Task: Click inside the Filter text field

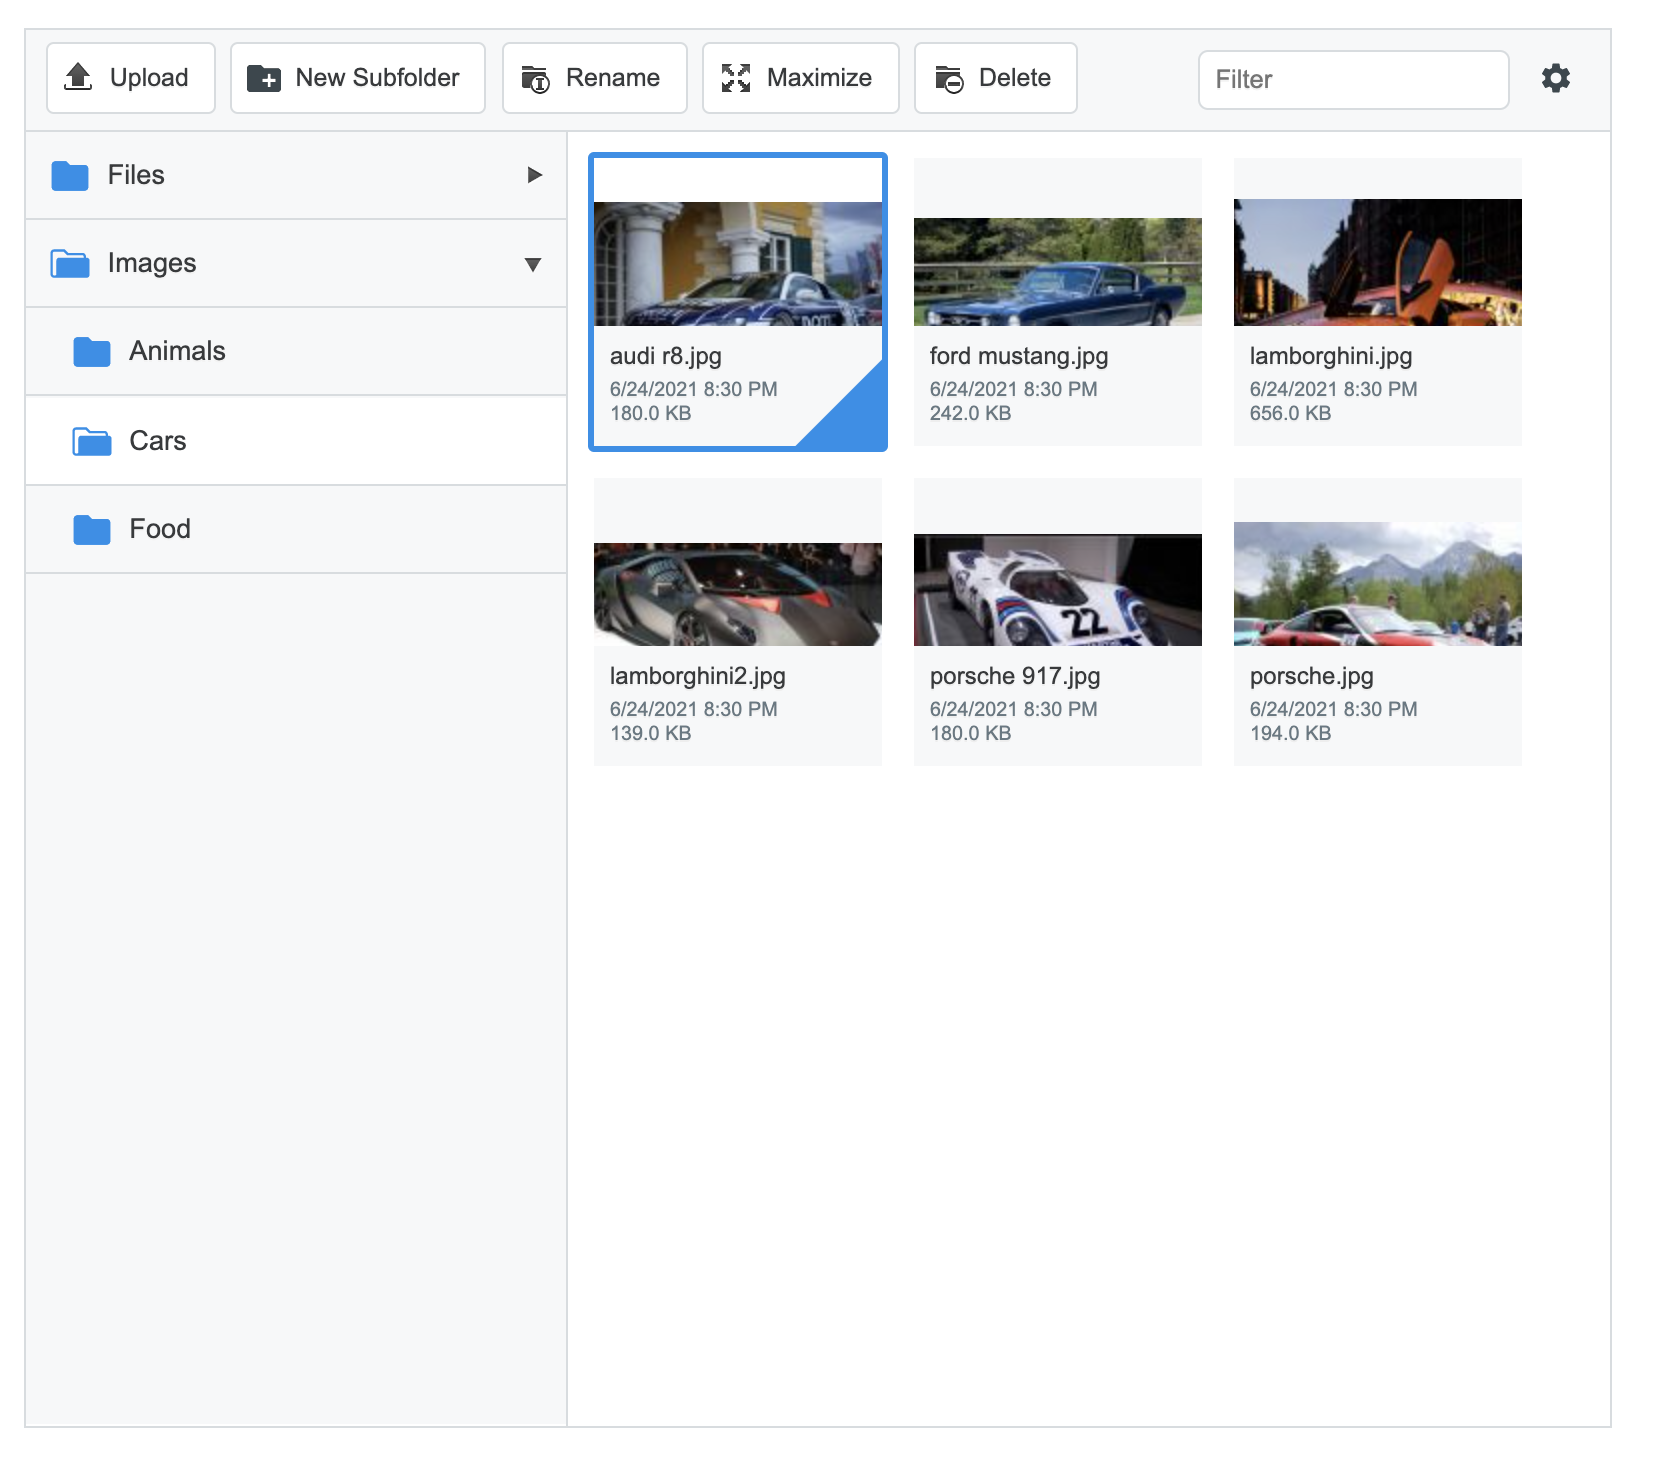Action: (1352, 79)
